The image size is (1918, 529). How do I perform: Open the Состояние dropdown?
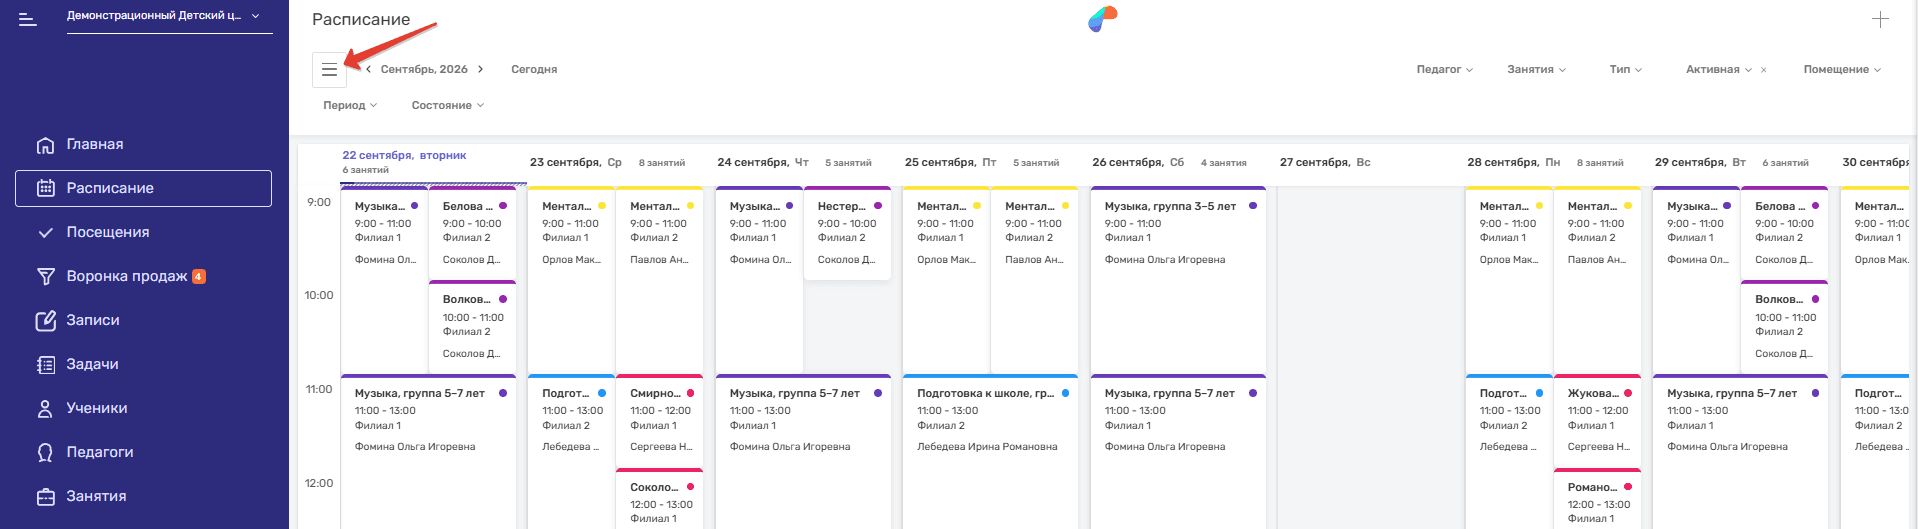point(447,105)
